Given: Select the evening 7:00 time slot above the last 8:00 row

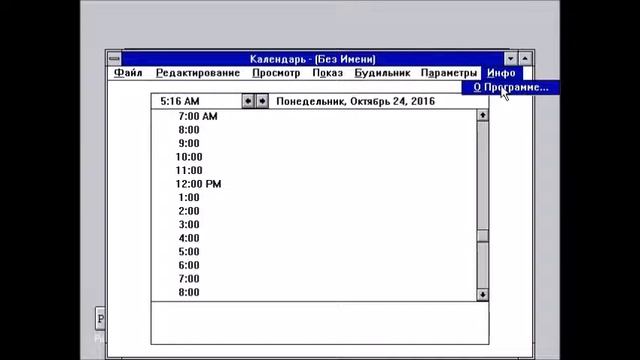Looking at the screenshot, I should pos(314,279).
